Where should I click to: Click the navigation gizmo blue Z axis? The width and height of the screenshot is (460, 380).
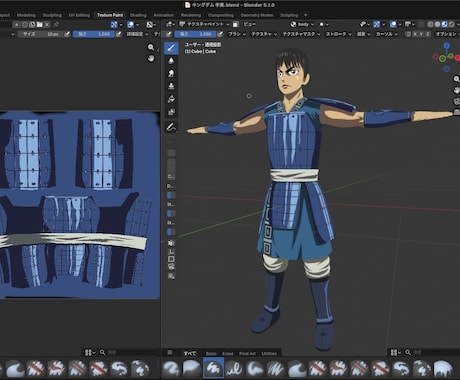[x=446, y=46]
